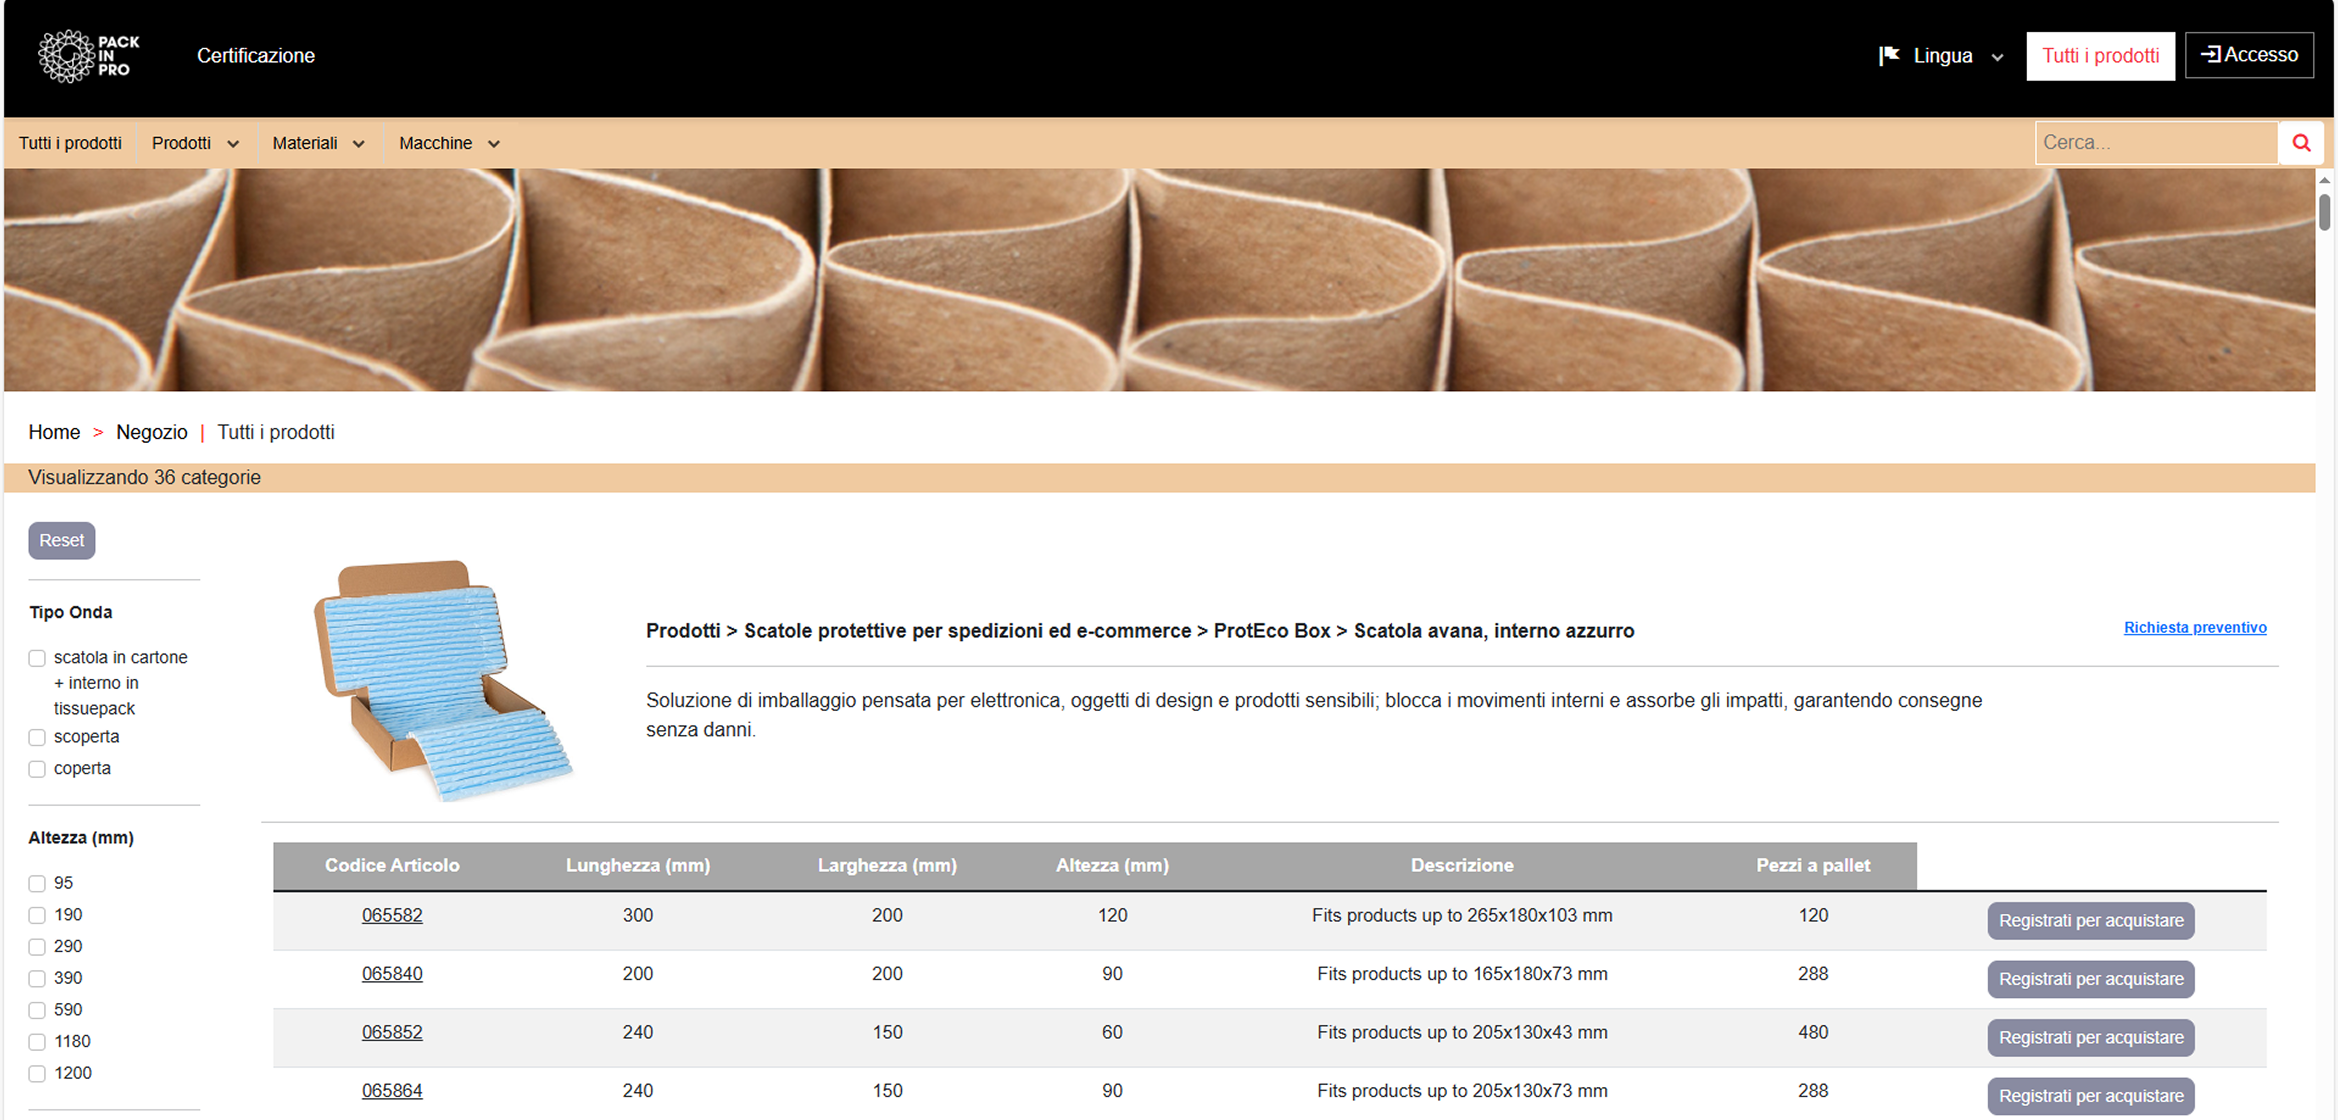Check the scoperta filter checkbox

pyautogui.click(x=37, y=738)
